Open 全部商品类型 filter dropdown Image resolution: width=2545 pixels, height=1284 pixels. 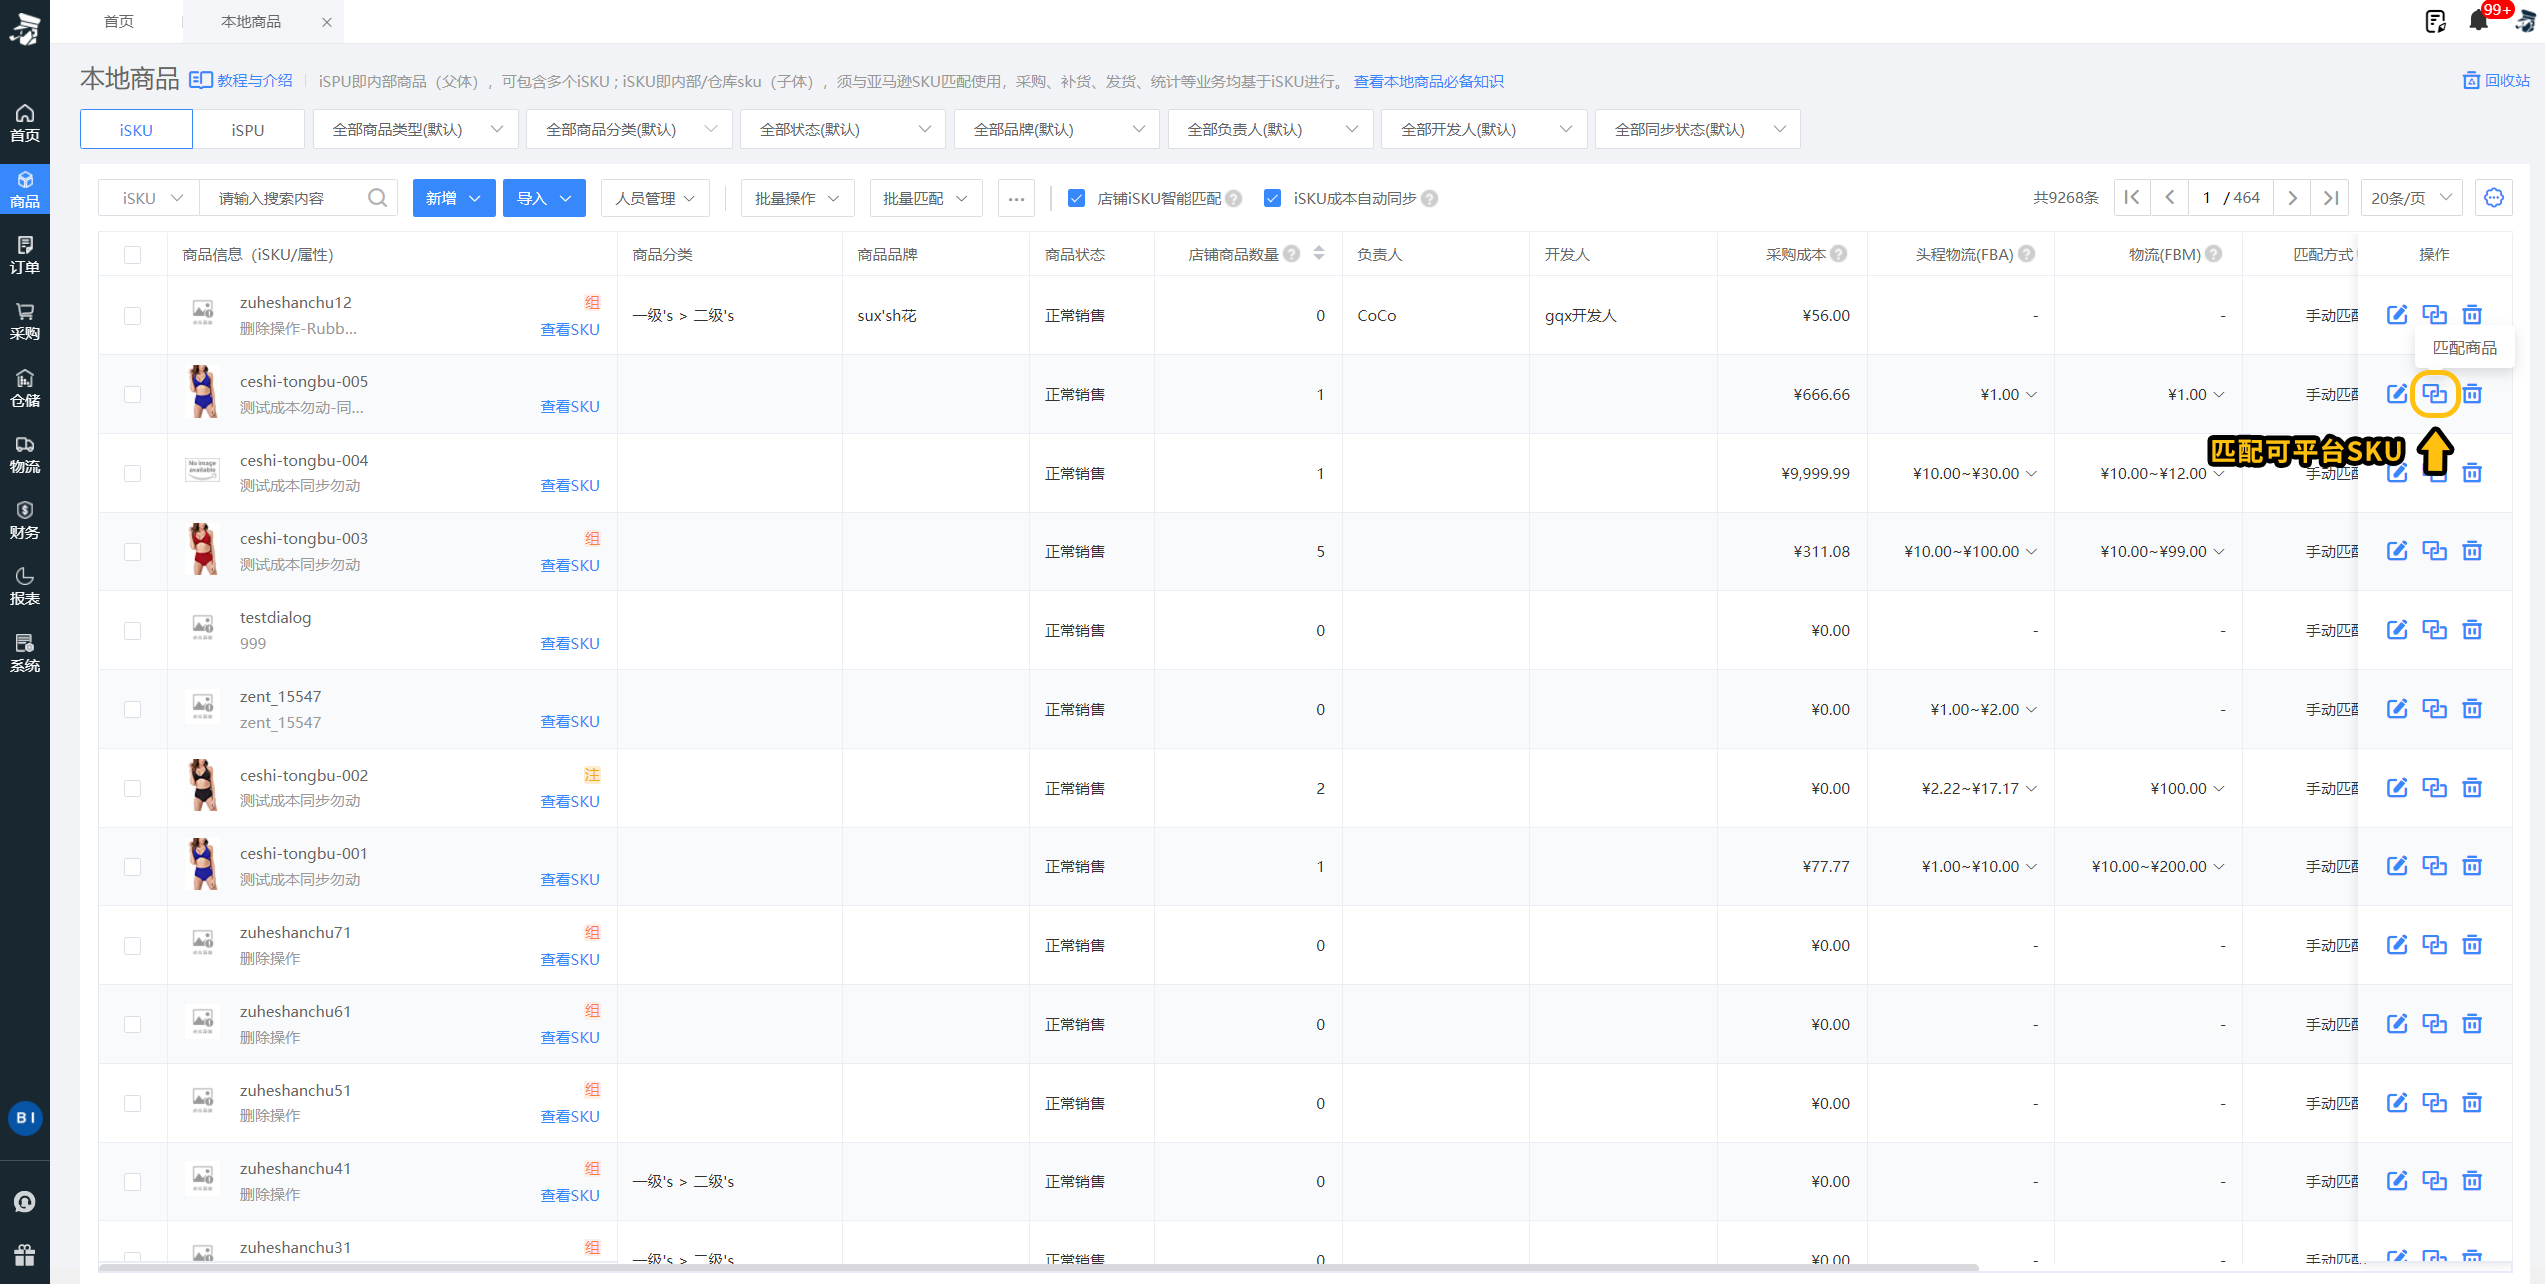coord(415,130)
